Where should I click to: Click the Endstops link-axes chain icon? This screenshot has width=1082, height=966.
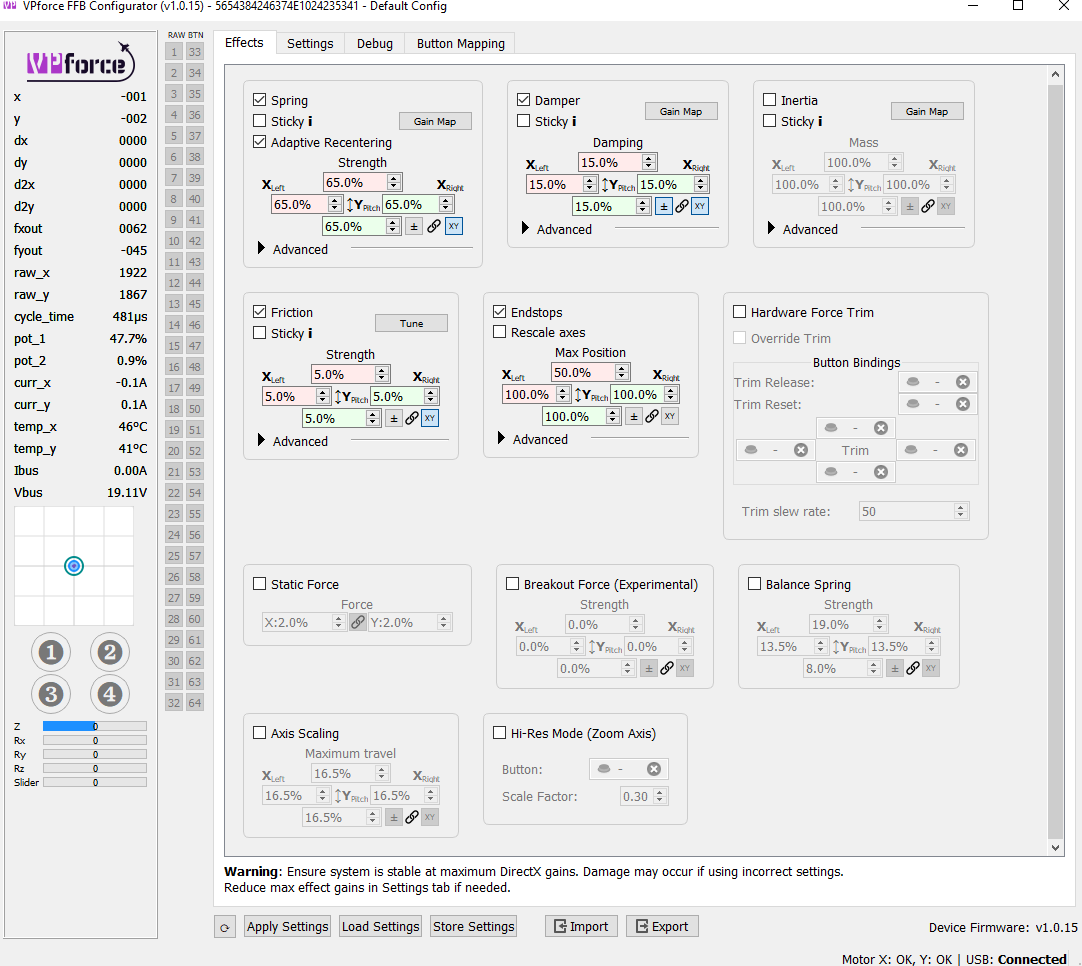coord(652,416)
